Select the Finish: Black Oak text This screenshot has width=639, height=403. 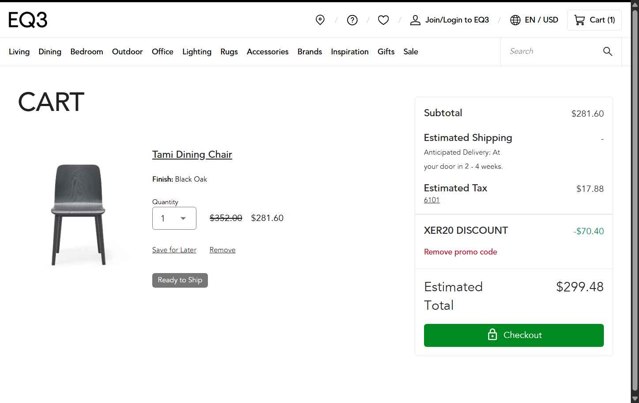pos(180,179)
